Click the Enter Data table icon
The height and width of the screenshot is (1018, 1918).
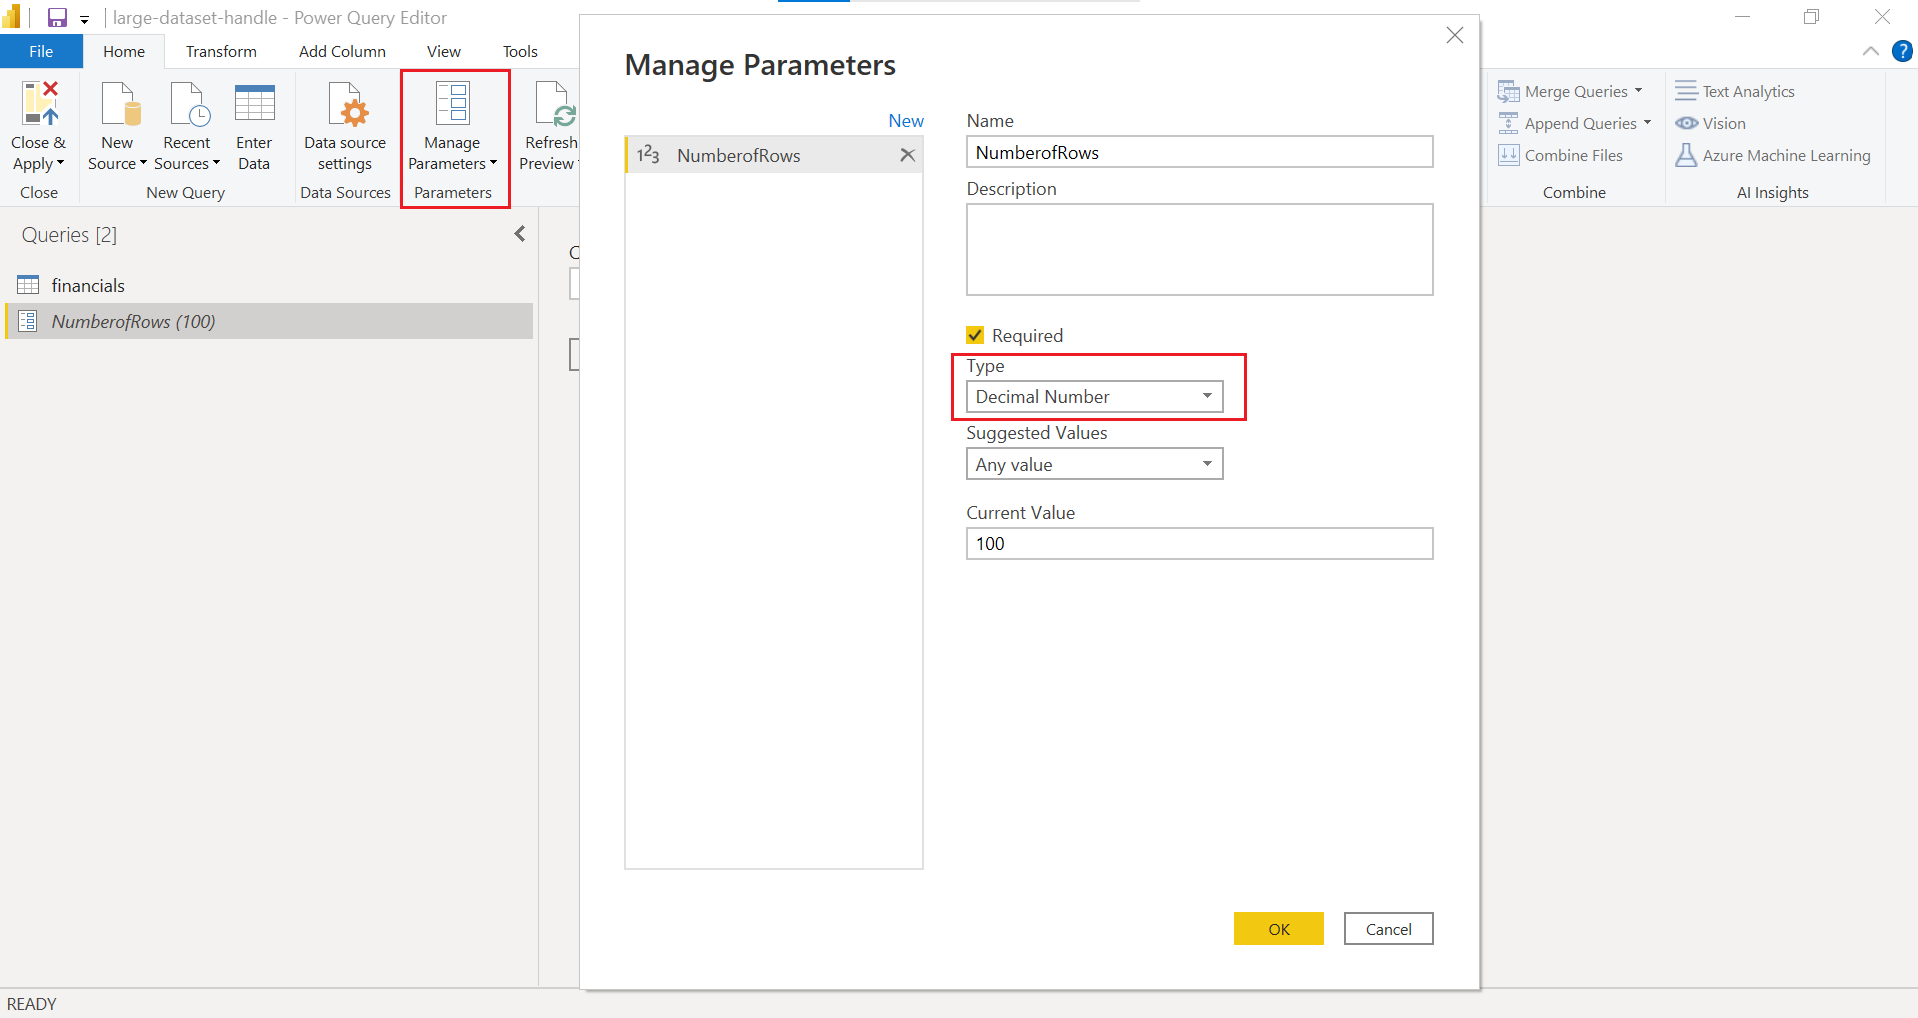(x=254, y=104)
